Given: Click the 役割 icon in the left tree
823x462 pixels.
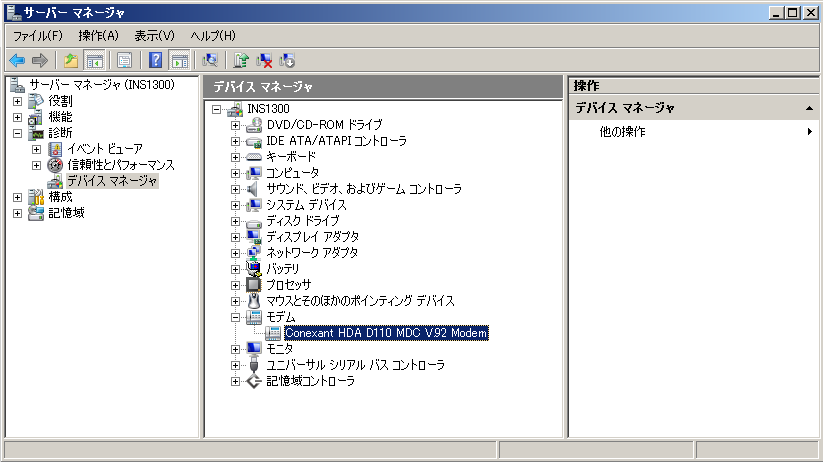Looking at the screenshot, I should [36, 101].
